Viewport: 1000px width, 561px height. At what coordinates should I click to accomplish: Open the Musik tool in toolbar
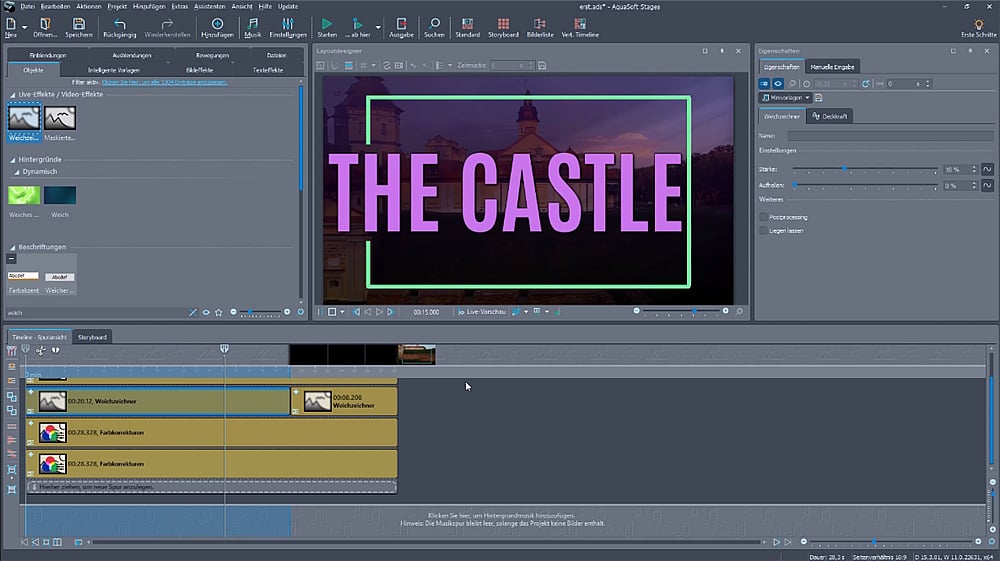point(252,24)
